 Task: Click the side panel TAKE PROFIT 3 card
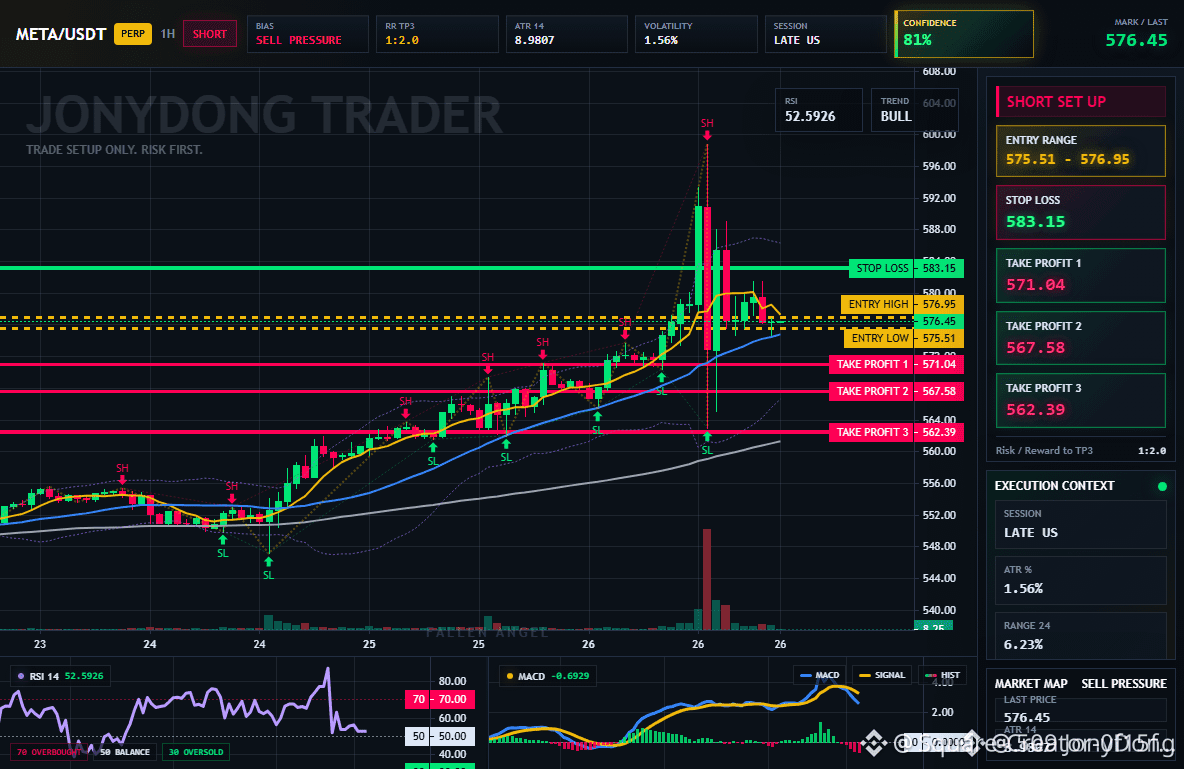[1081, 400]
